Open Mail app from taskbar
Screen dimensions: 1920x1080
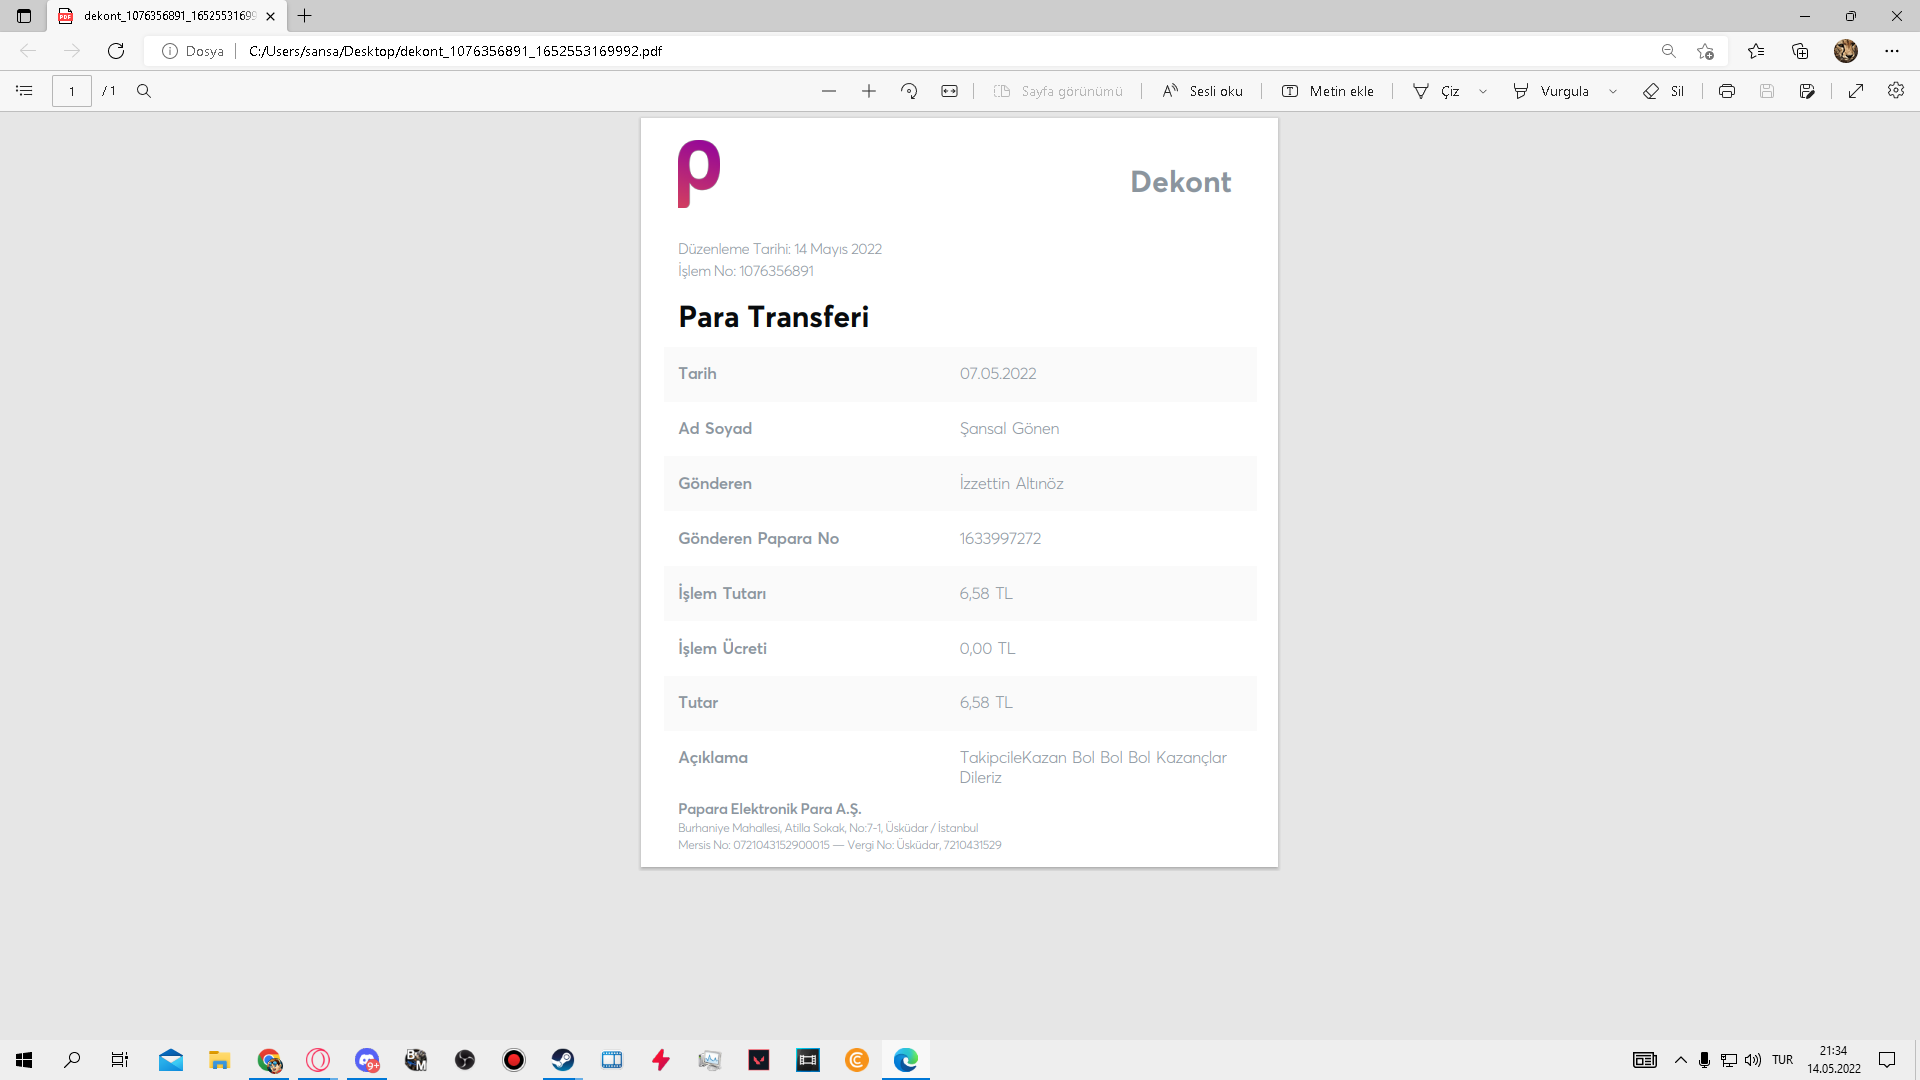(171, 1060)
